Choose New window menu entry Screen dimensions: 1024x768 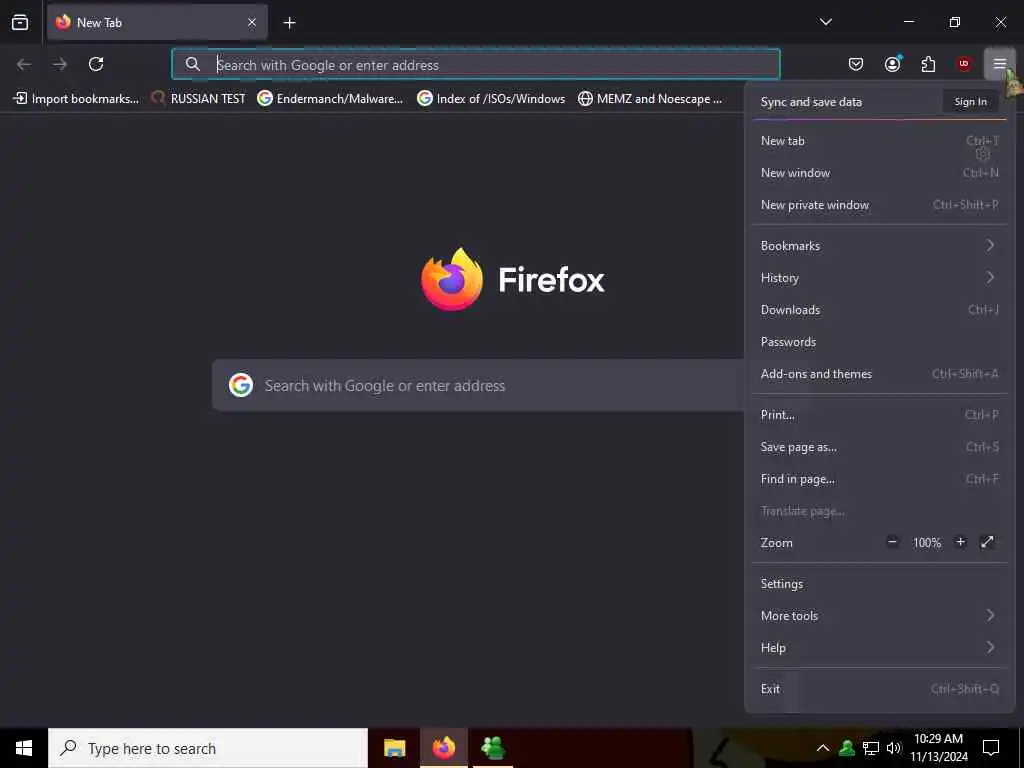coord(880,172)
